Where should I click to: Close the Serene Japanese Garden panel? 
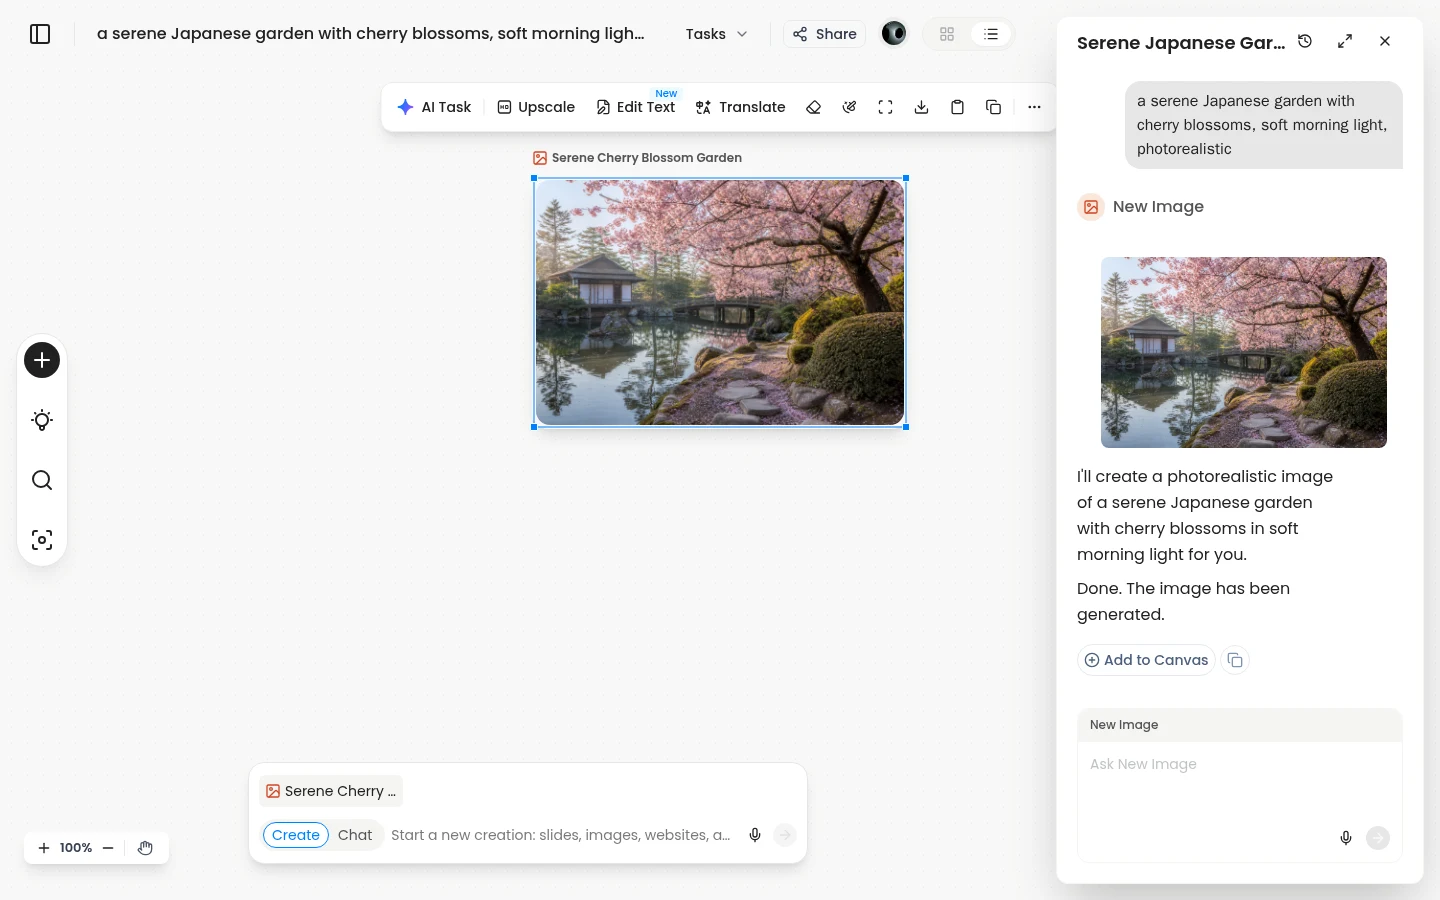pos(1385,41)
